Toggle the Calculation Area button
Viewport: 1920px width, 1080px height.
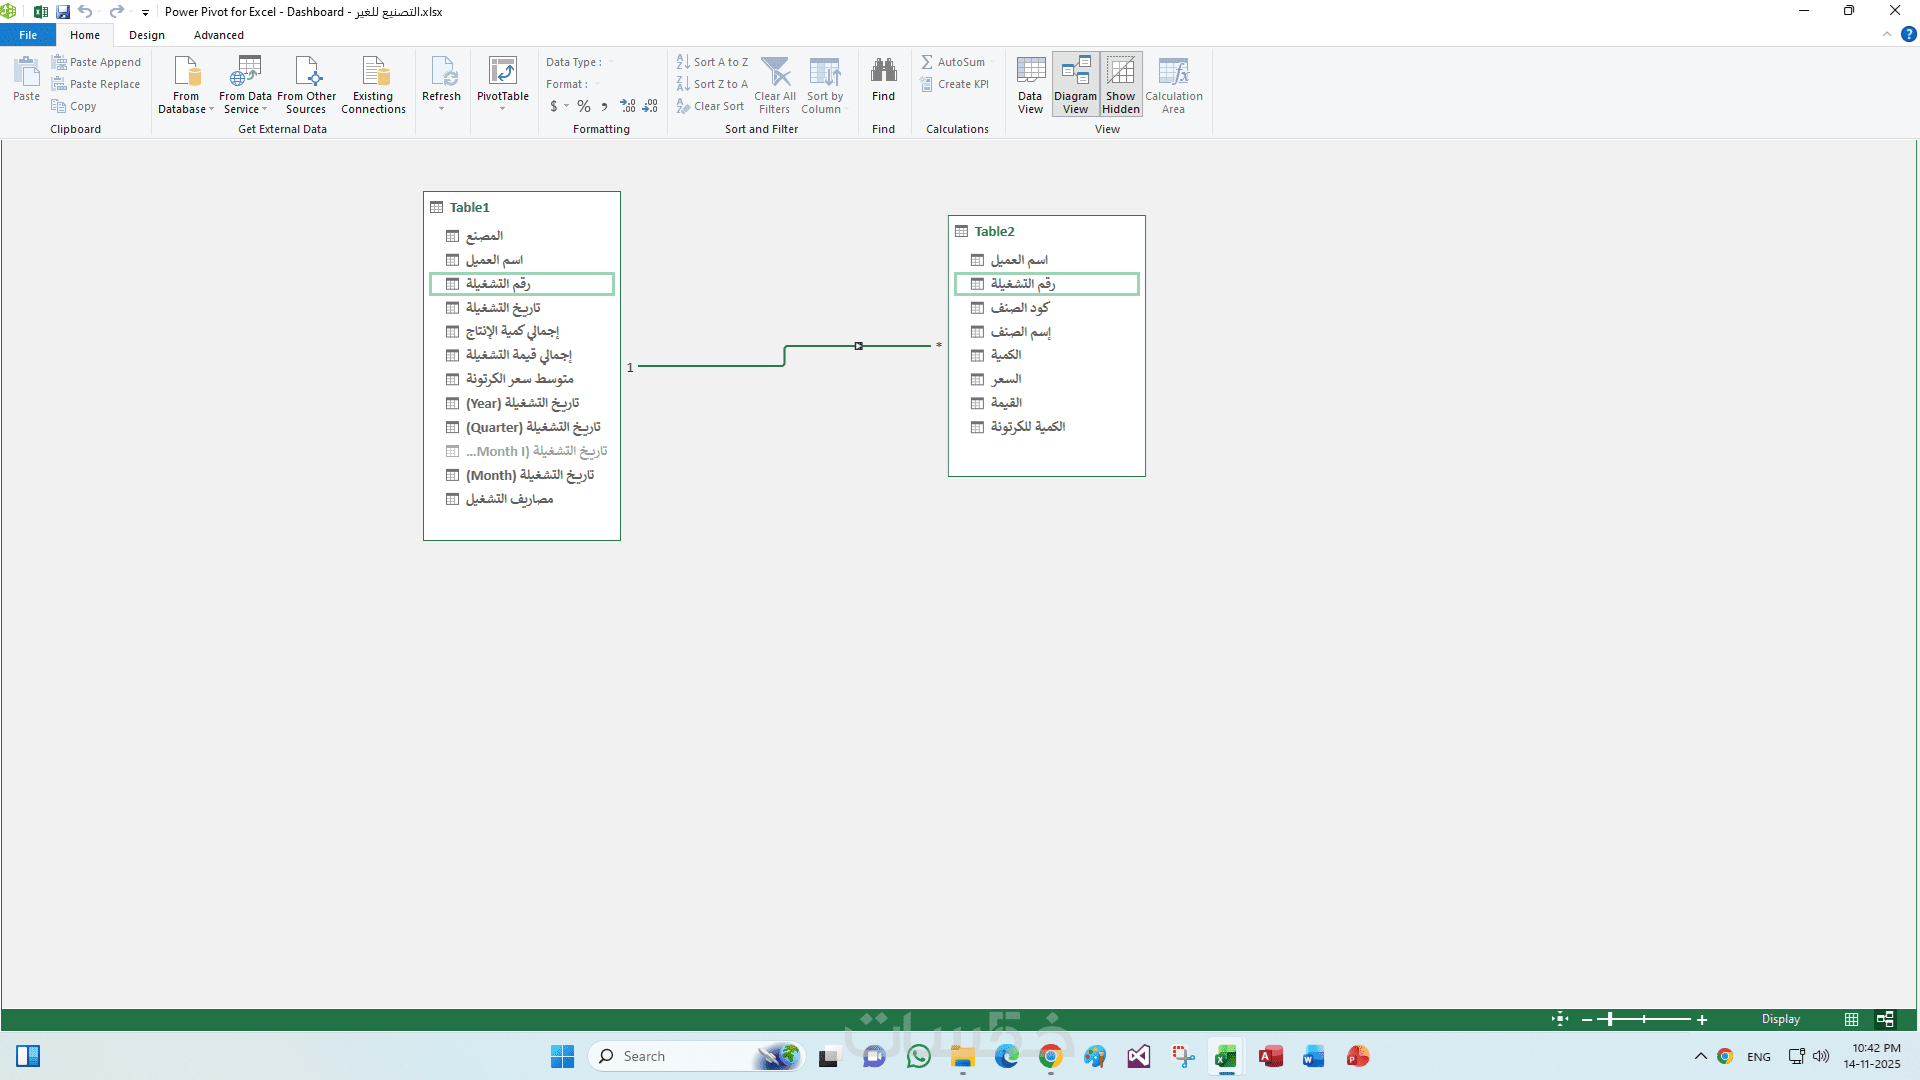[x=1173, y=84]
